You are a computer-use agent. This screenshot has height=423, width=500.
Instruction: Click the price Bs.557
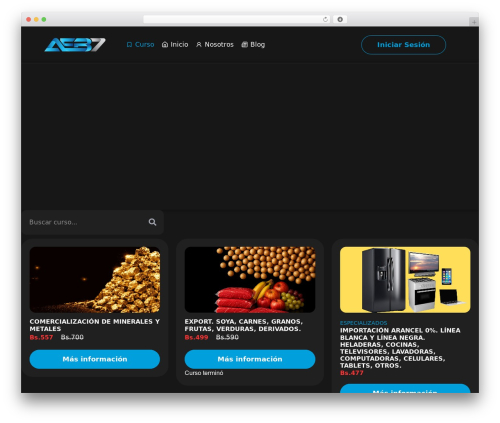pos(41,337)
